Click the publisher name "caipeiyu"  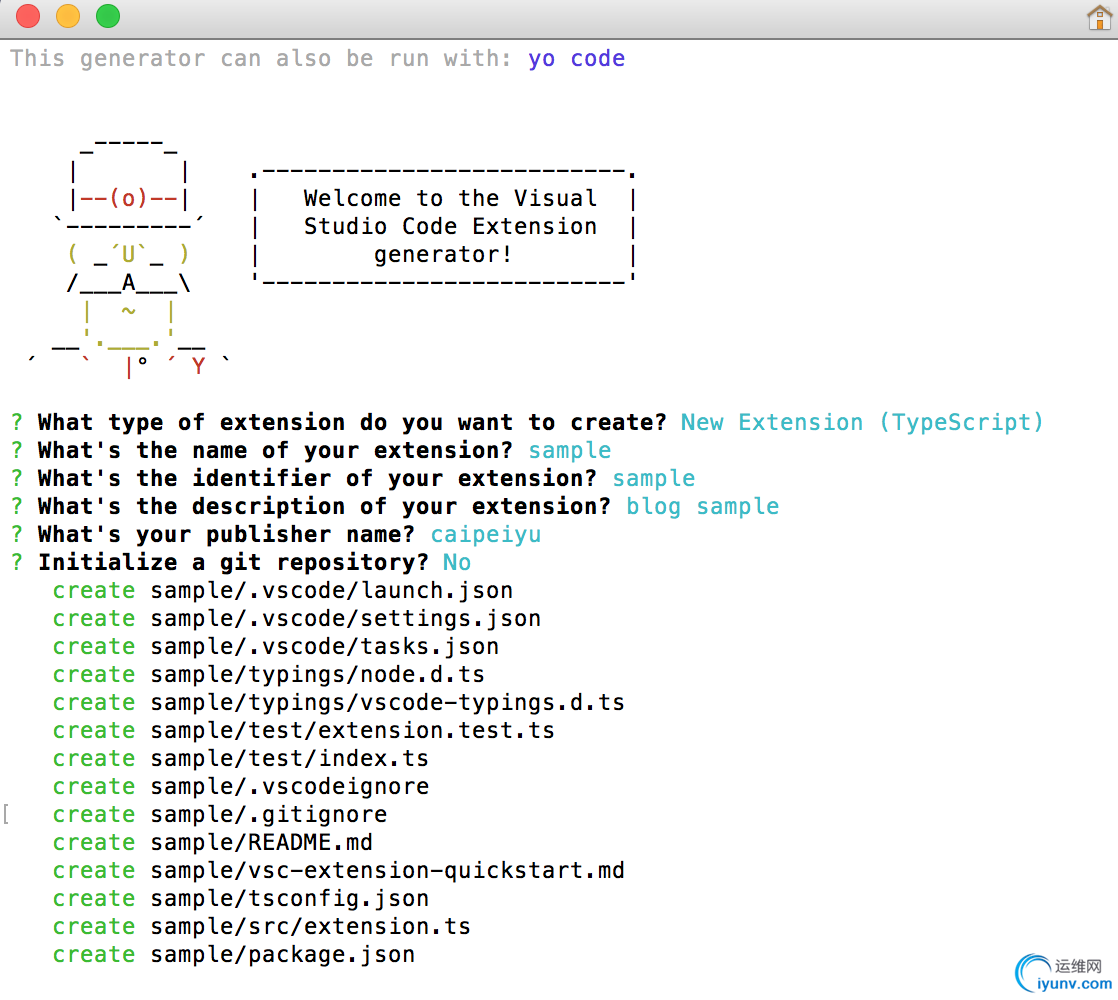pos(486,535)
